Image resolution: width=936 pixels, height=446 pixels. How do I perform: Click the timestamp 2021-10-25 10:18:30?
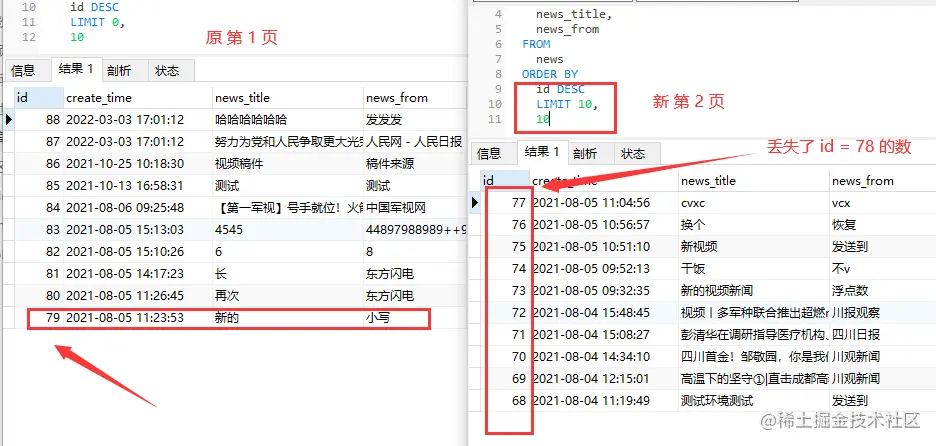pos(138,164)
